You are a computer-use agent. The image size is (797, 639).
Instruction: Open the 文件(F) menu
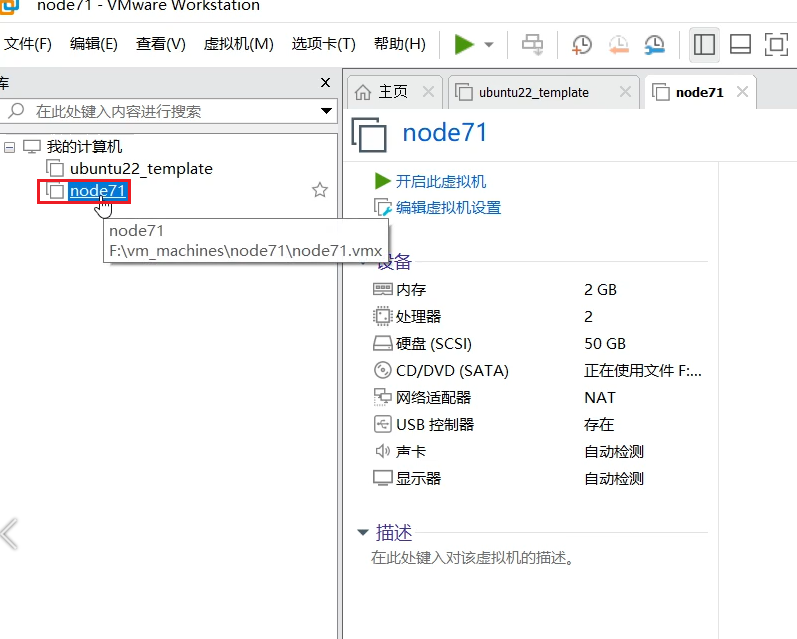coord(27,44)
